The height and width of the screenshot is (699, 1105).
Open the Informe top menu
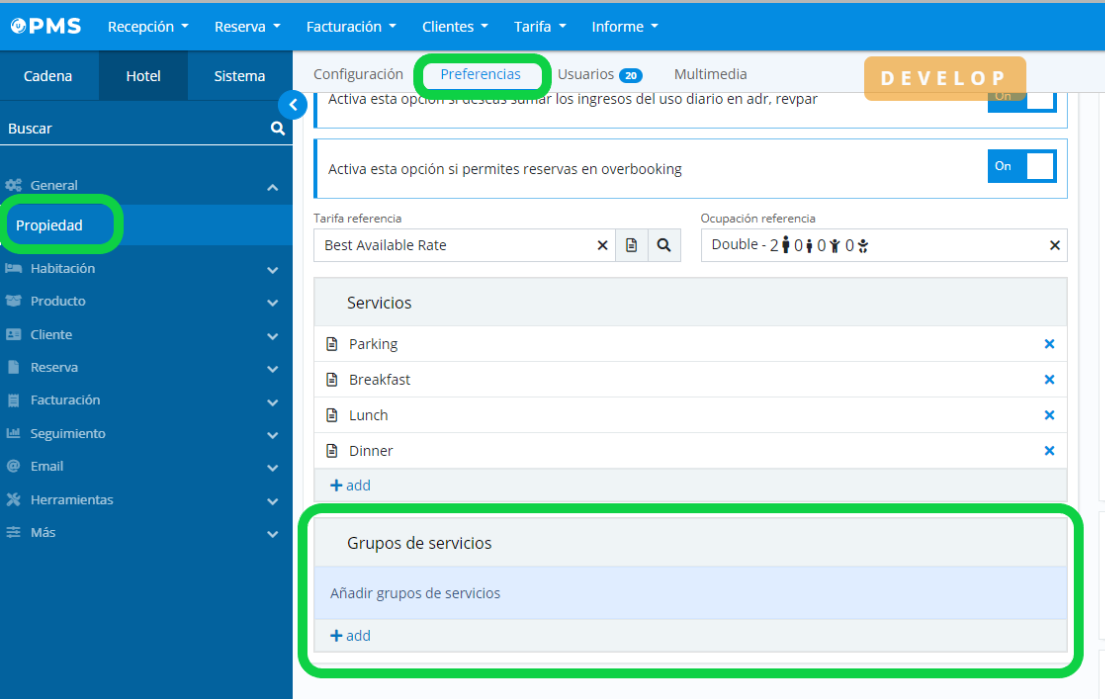point(624,27)
